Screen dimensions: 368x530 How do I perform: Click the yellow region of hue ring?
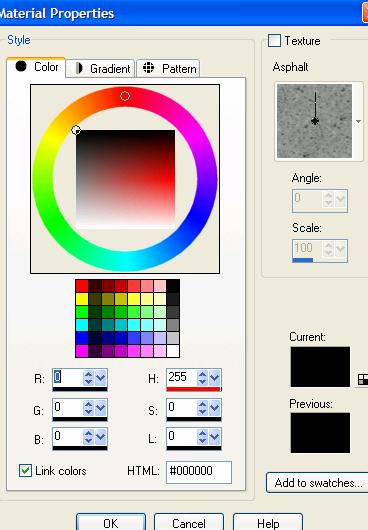(x=51, y=137)
